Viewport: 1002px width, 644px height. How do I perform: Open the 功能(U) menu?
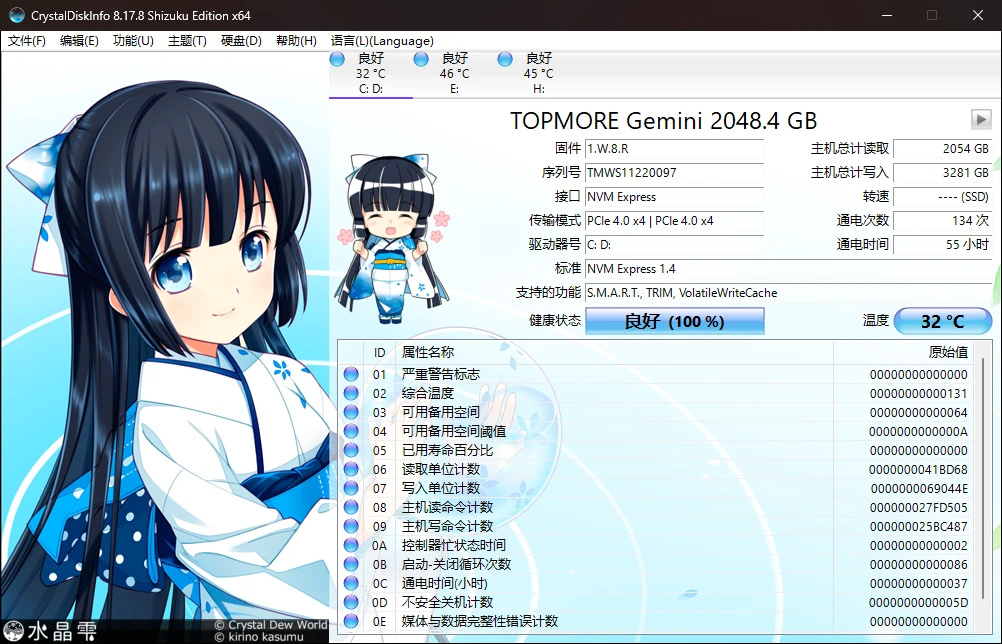tap(133, 41)
